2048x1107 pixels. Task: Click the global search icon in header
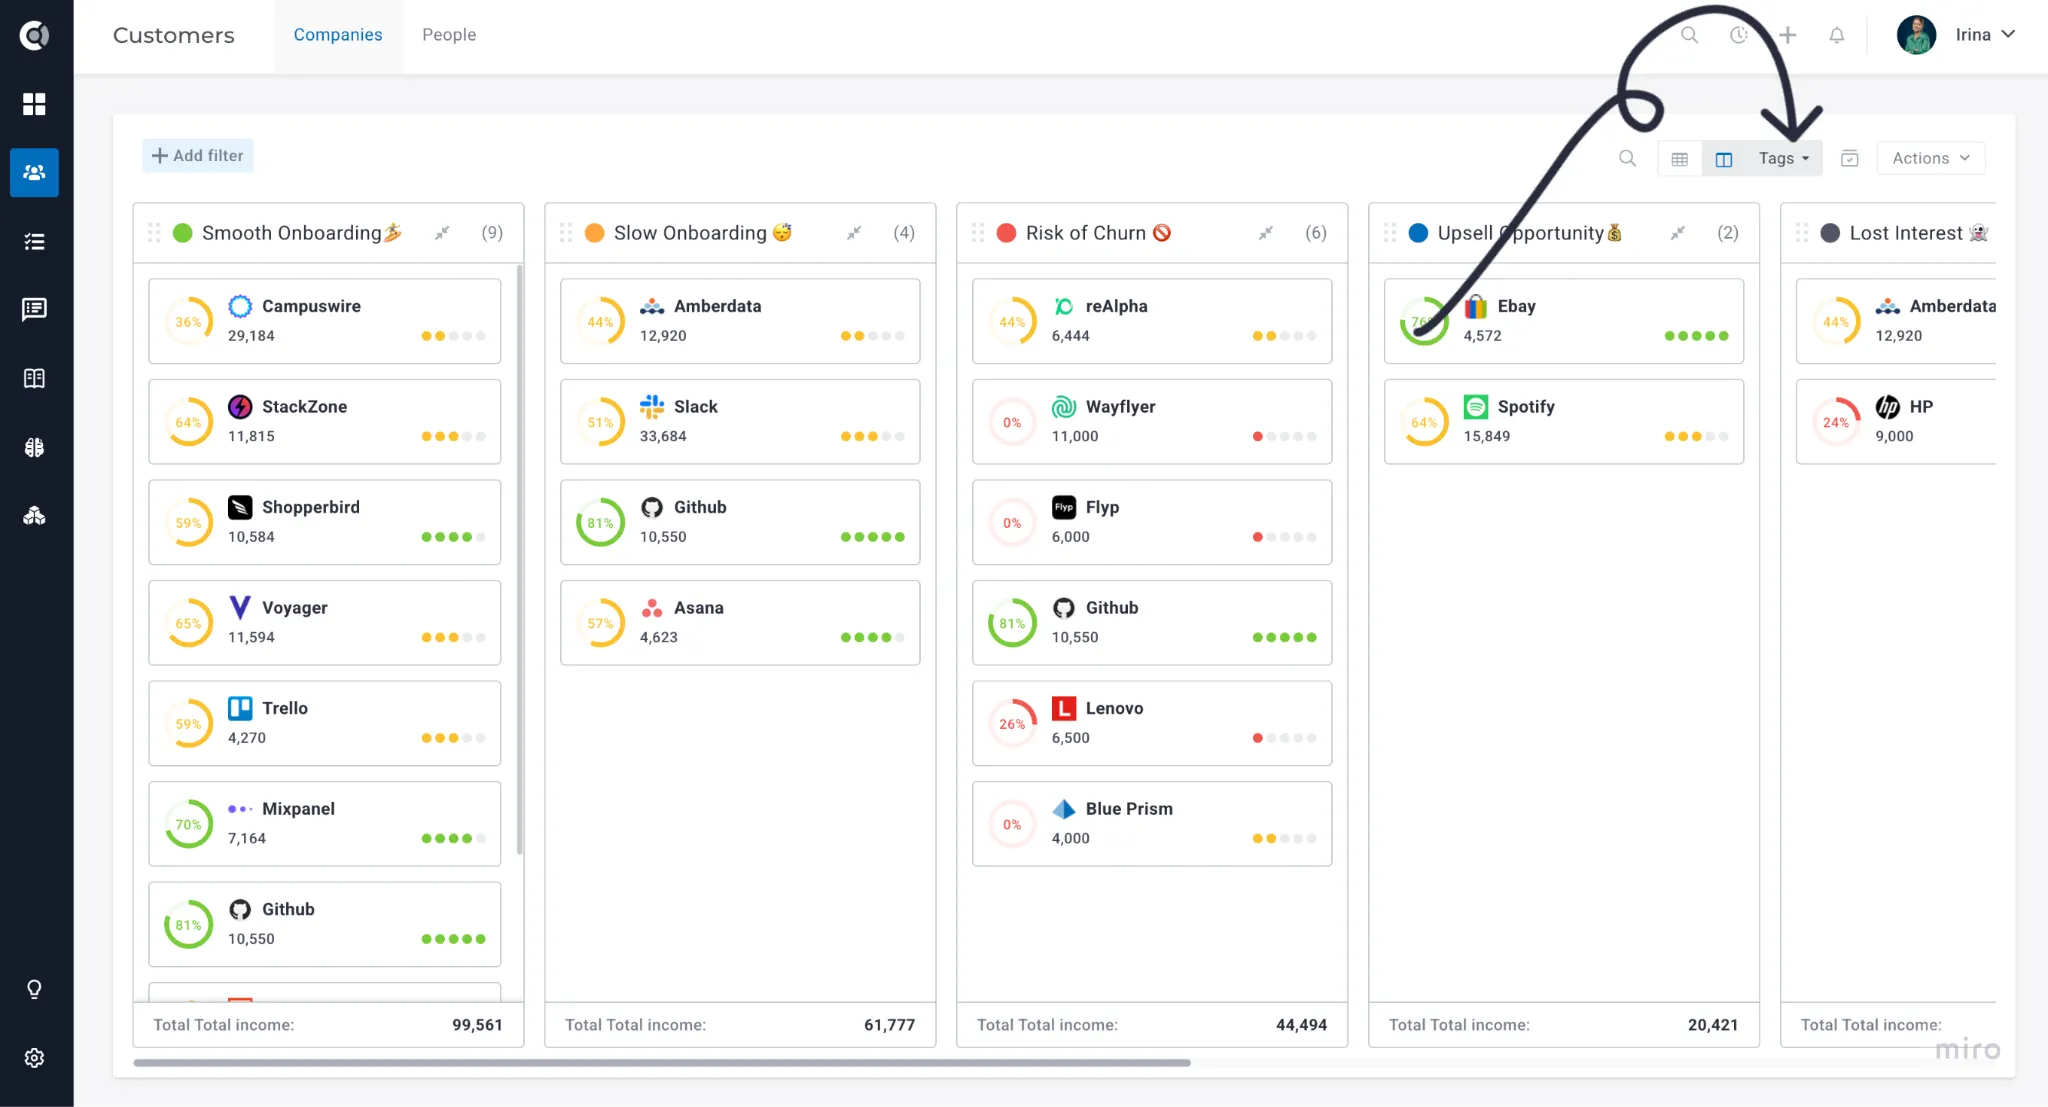coord(1689,35)
